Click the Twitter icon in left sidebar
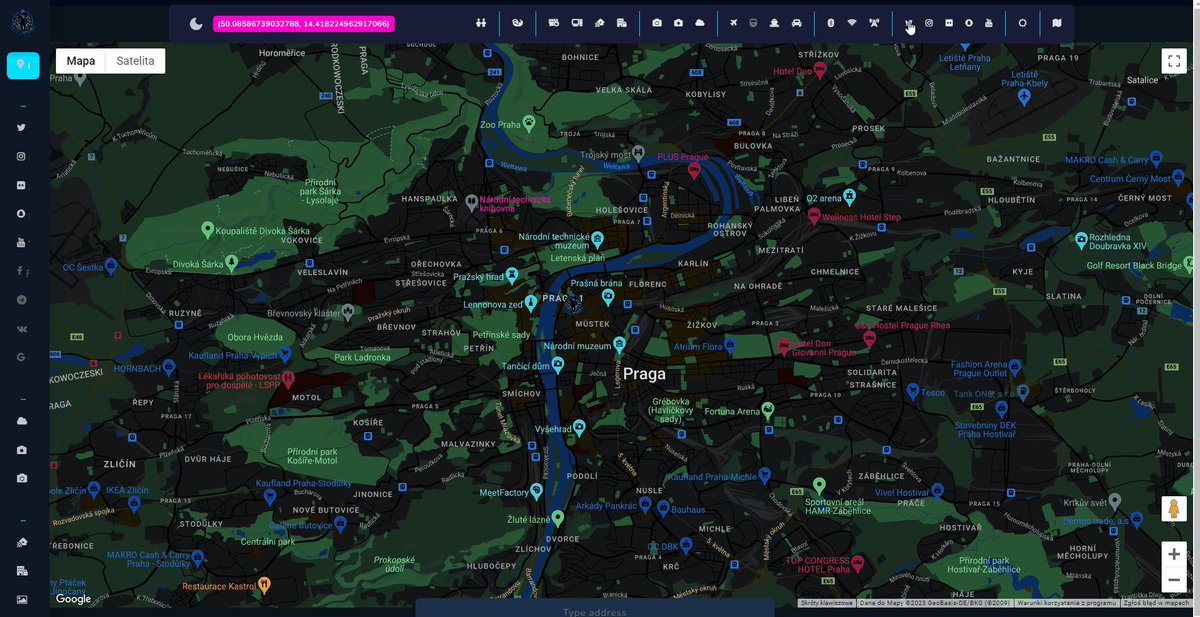The width and height of the screenshot is (1200, 617). point(21,128)
